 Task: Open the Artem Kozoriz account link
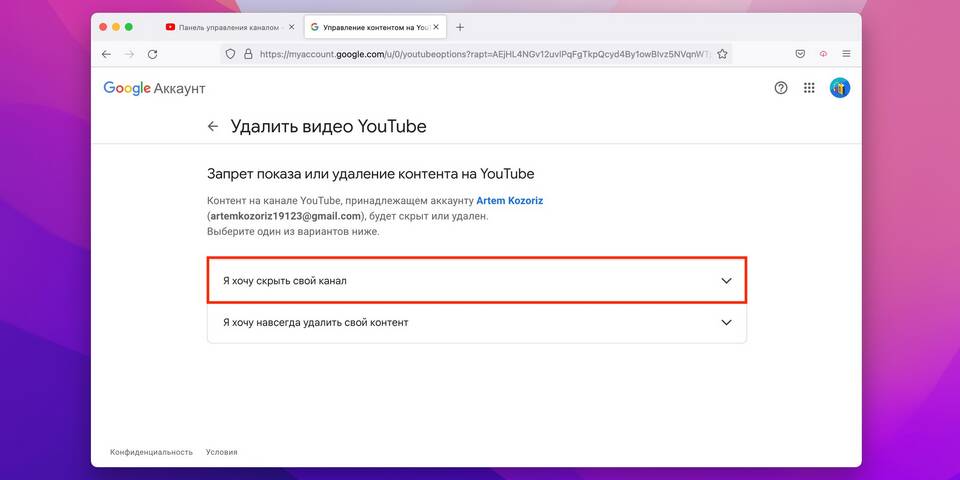point(509,201)
